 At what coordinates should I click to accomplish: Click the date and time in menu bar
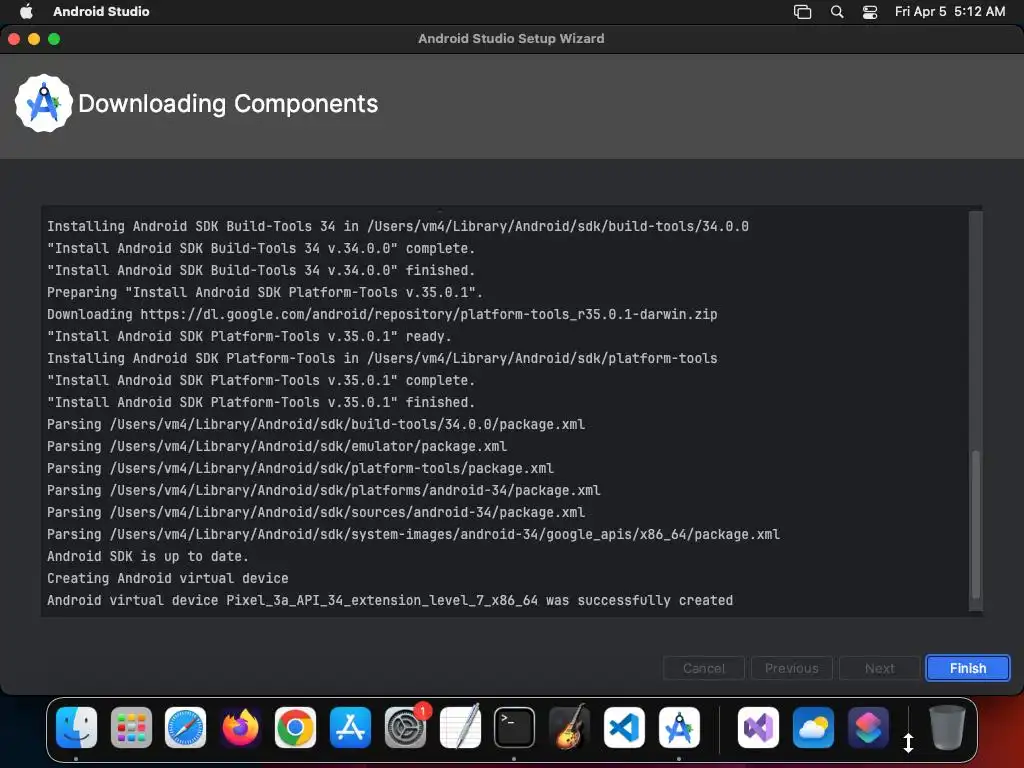(x=950, y=11)
